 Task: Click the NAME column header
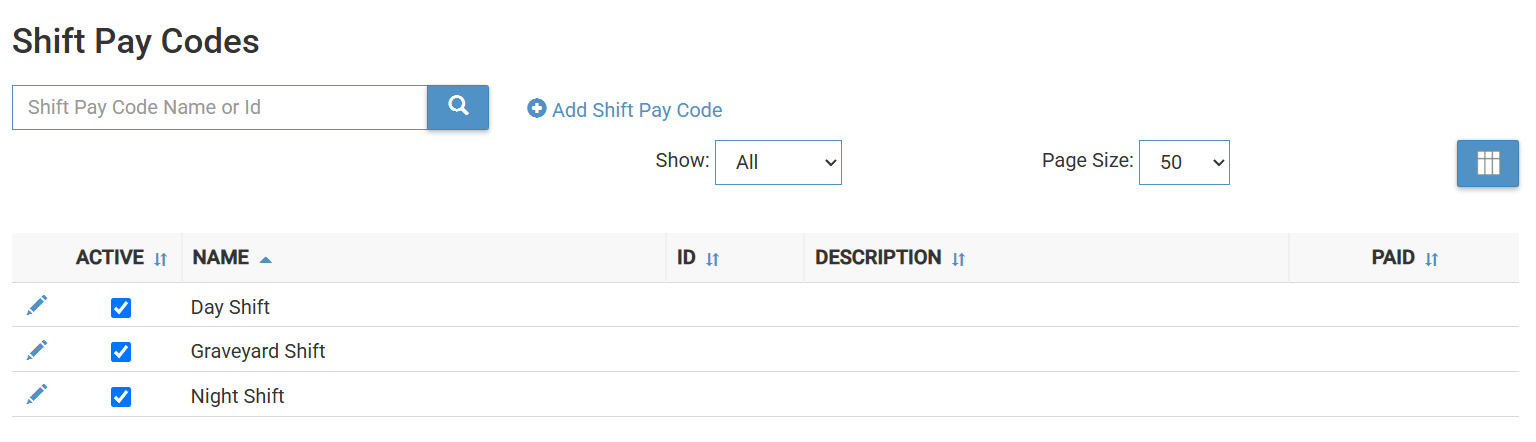point(221,258)
